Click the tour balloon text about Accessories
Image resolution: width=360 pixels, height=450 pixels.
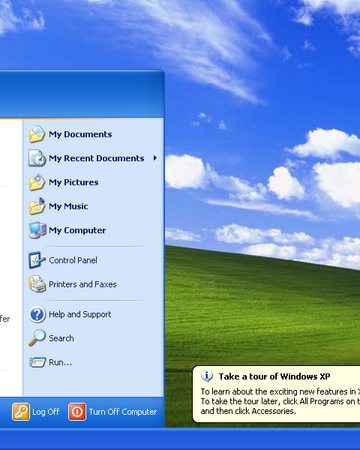248,411
